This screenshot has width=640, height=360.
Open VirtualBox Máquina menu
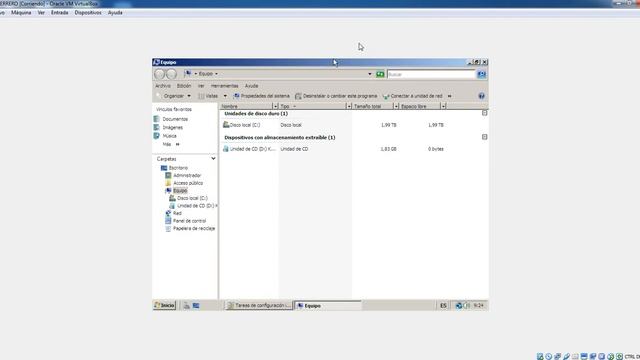pyautogui.click(x=21, y=13)
